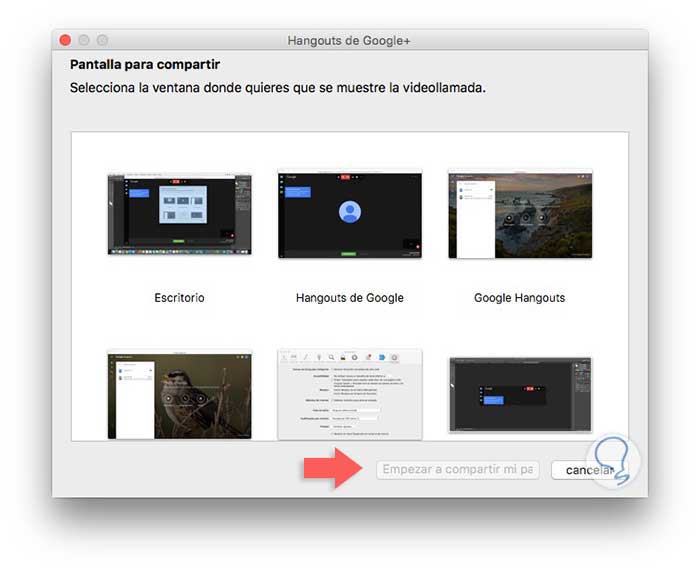Click the Hangouts de Google label

(350, 298)
